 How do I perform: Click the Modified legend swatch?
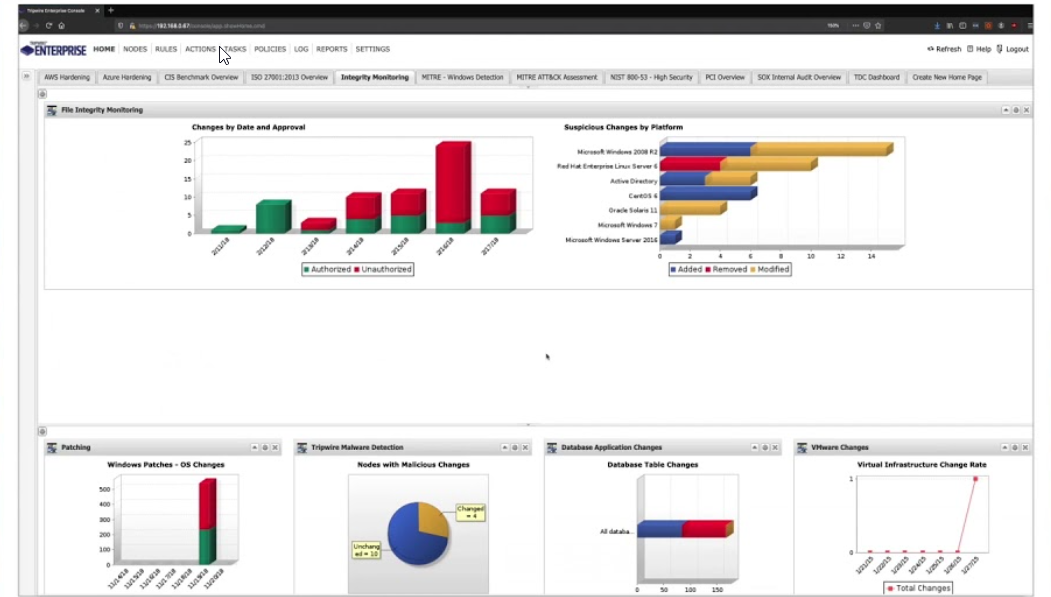pyautogui.click(x=753, y=269)
